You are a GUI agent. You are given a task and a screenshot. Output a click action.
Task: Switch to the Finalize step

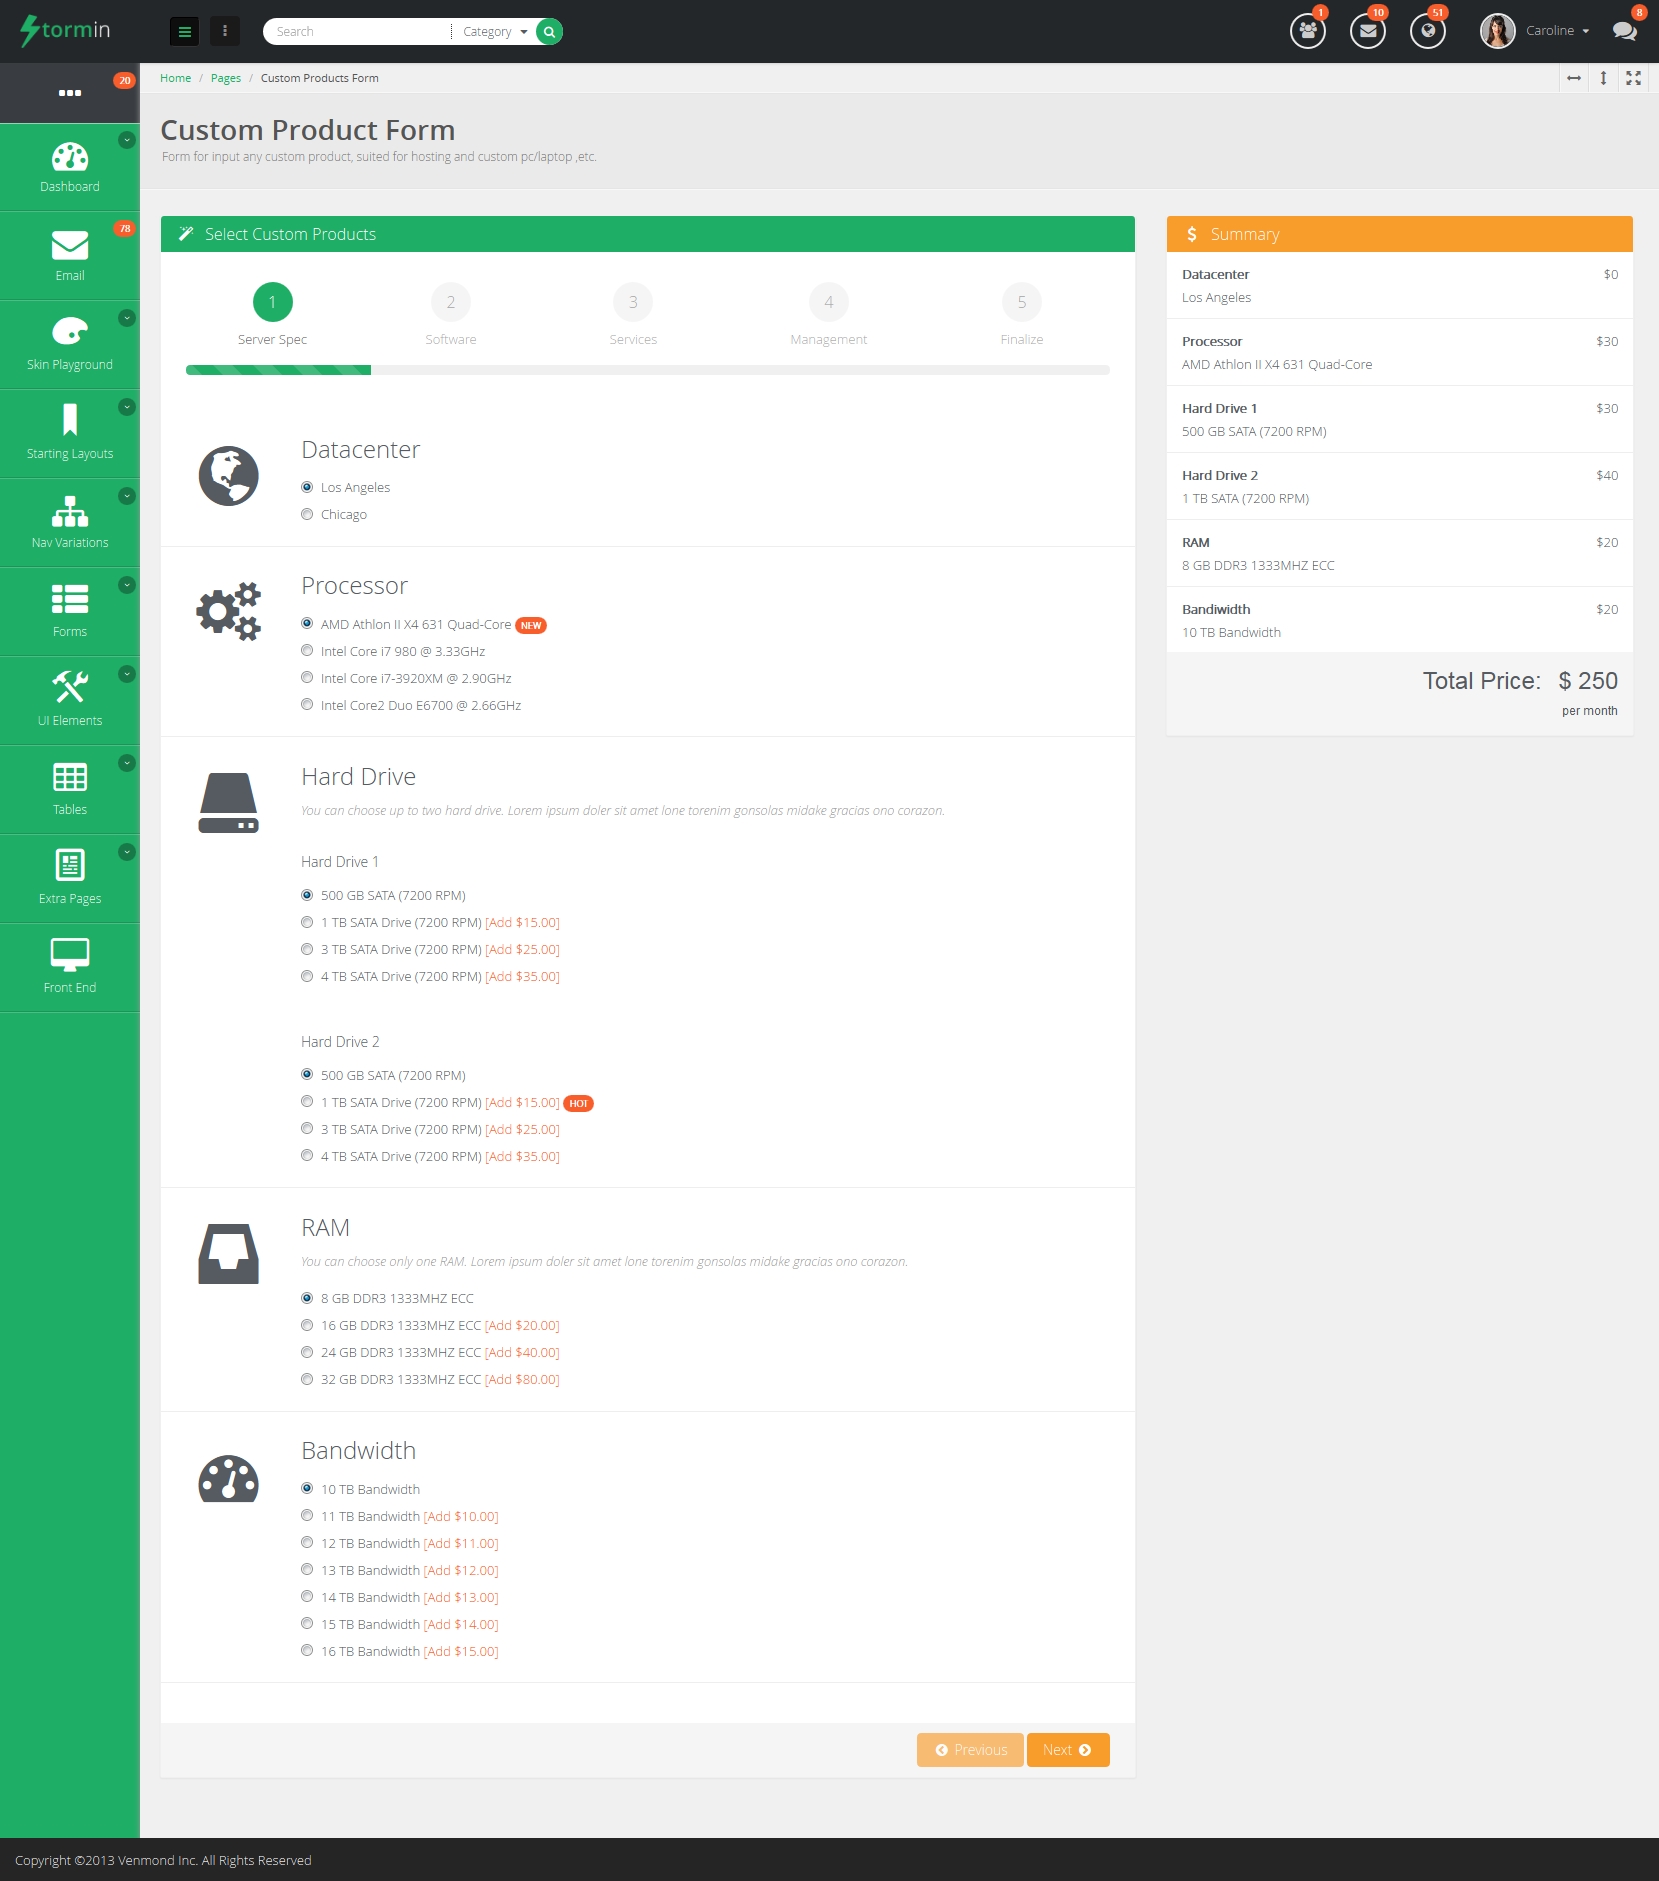coord(1021,303)
